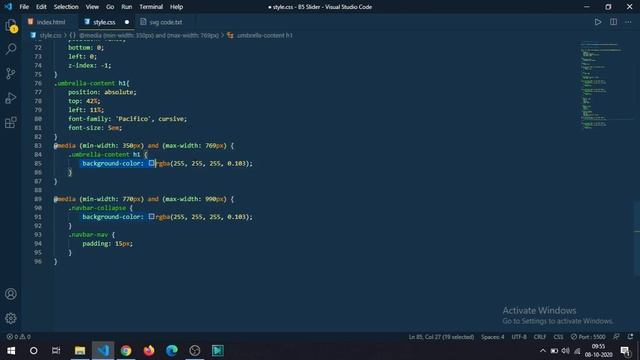640x360 pixels.
Task: Open the Explorer view in activity bar
Action: tap(11, 26)
